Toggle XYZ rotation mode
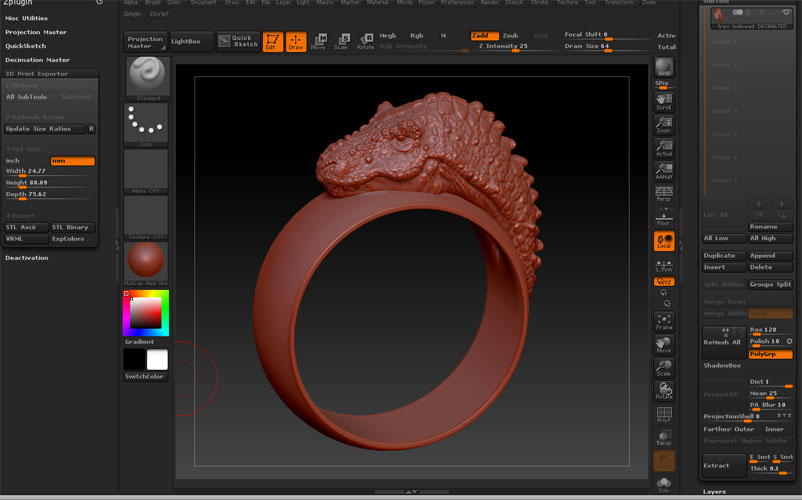 [664, 282]
